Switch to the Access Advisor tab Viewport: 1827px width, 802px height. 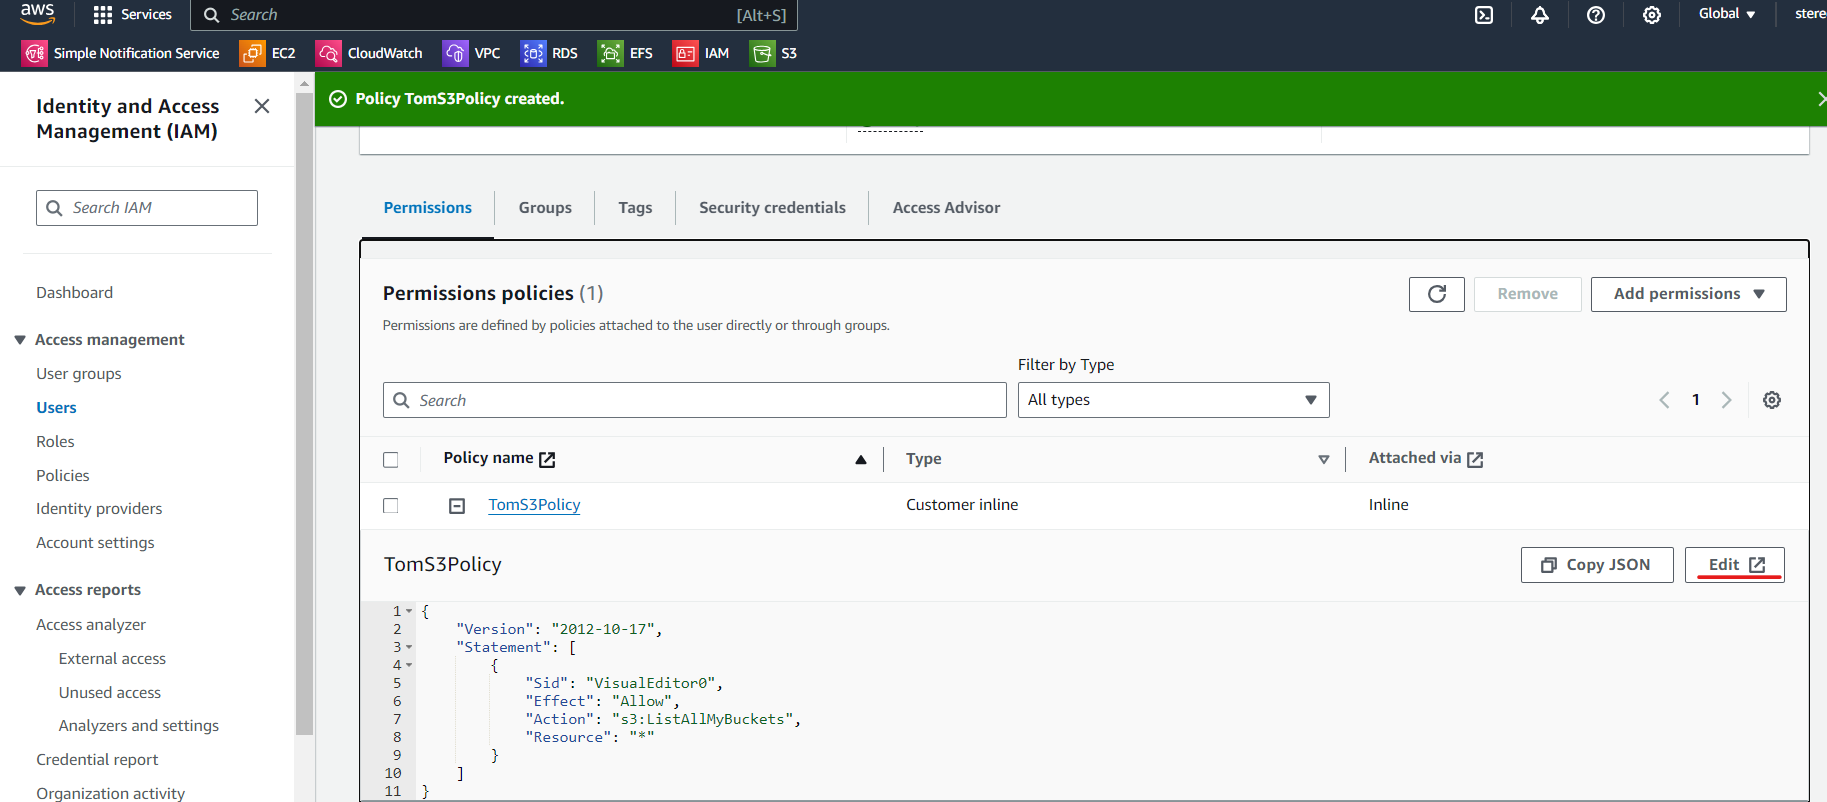tap(946, 208)
